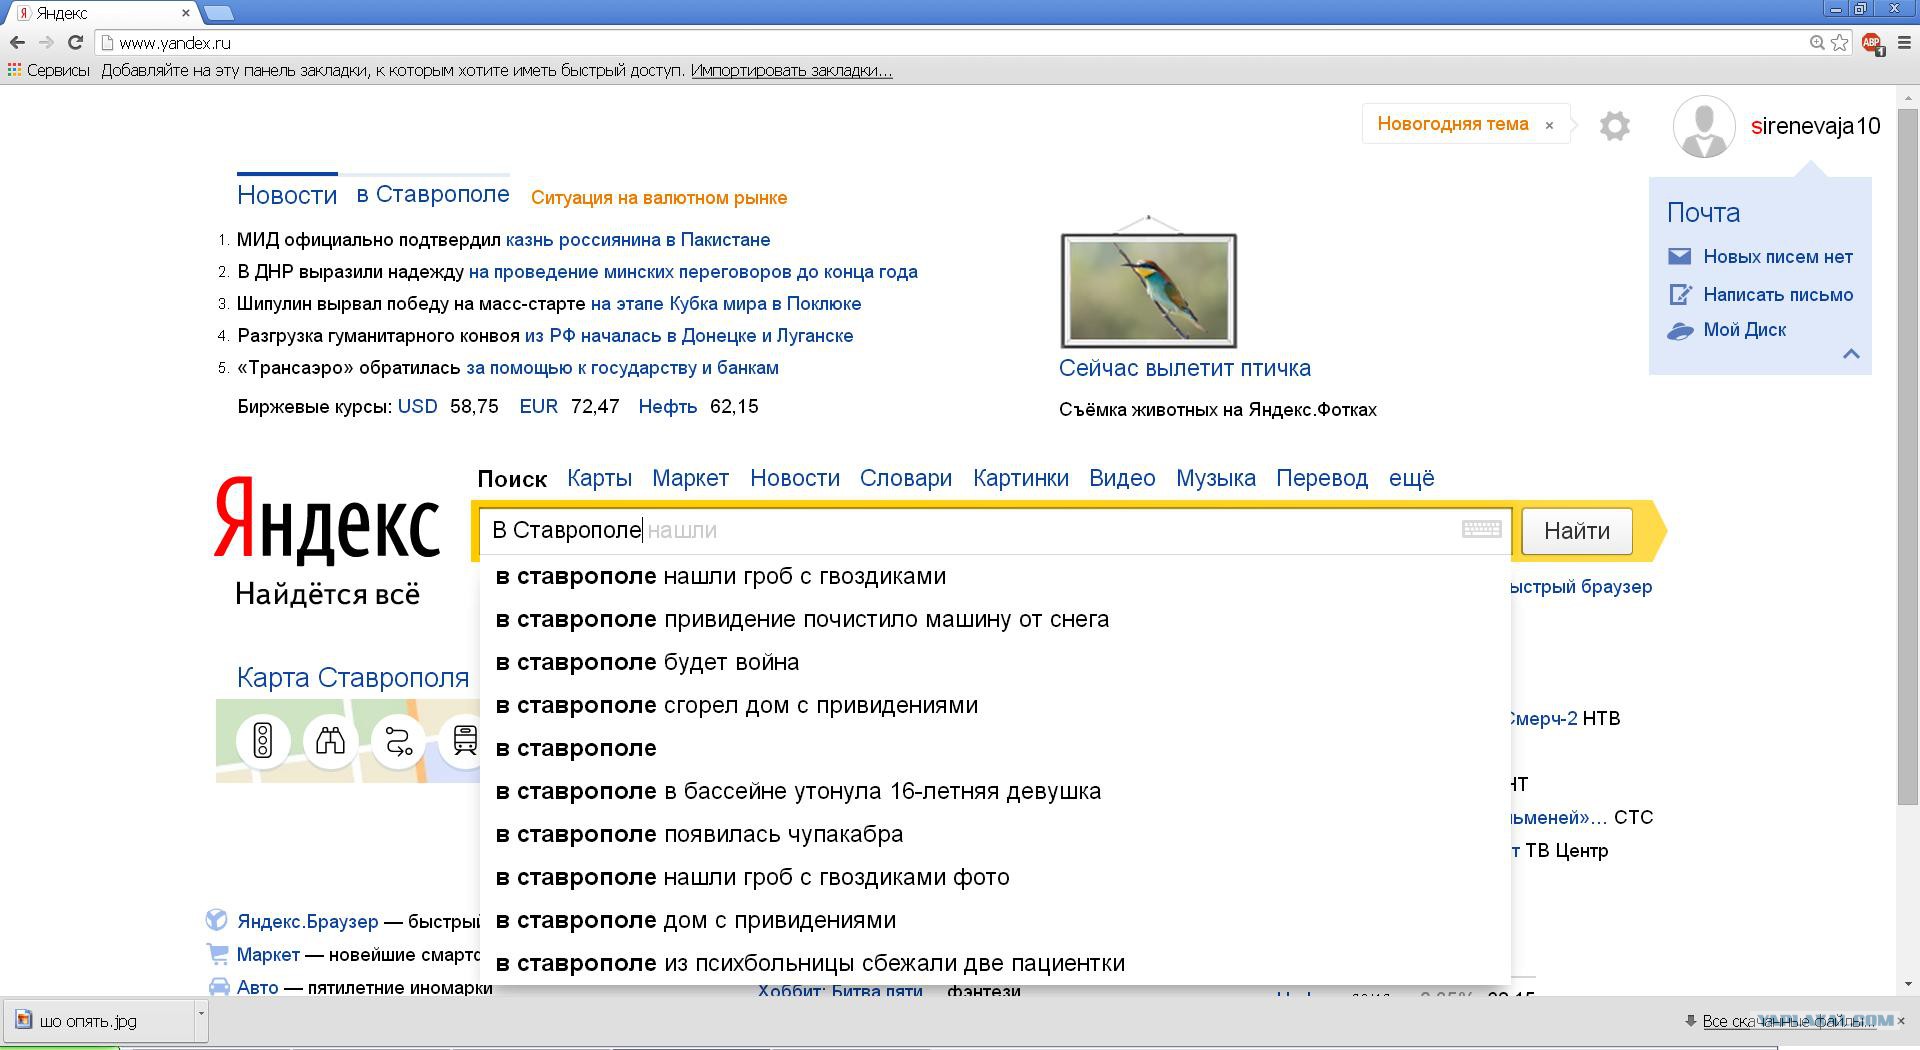Click the Маркет shopping cart icon
The image size is (1920, 1050).
pyautogui.click(x=217, y=953)
